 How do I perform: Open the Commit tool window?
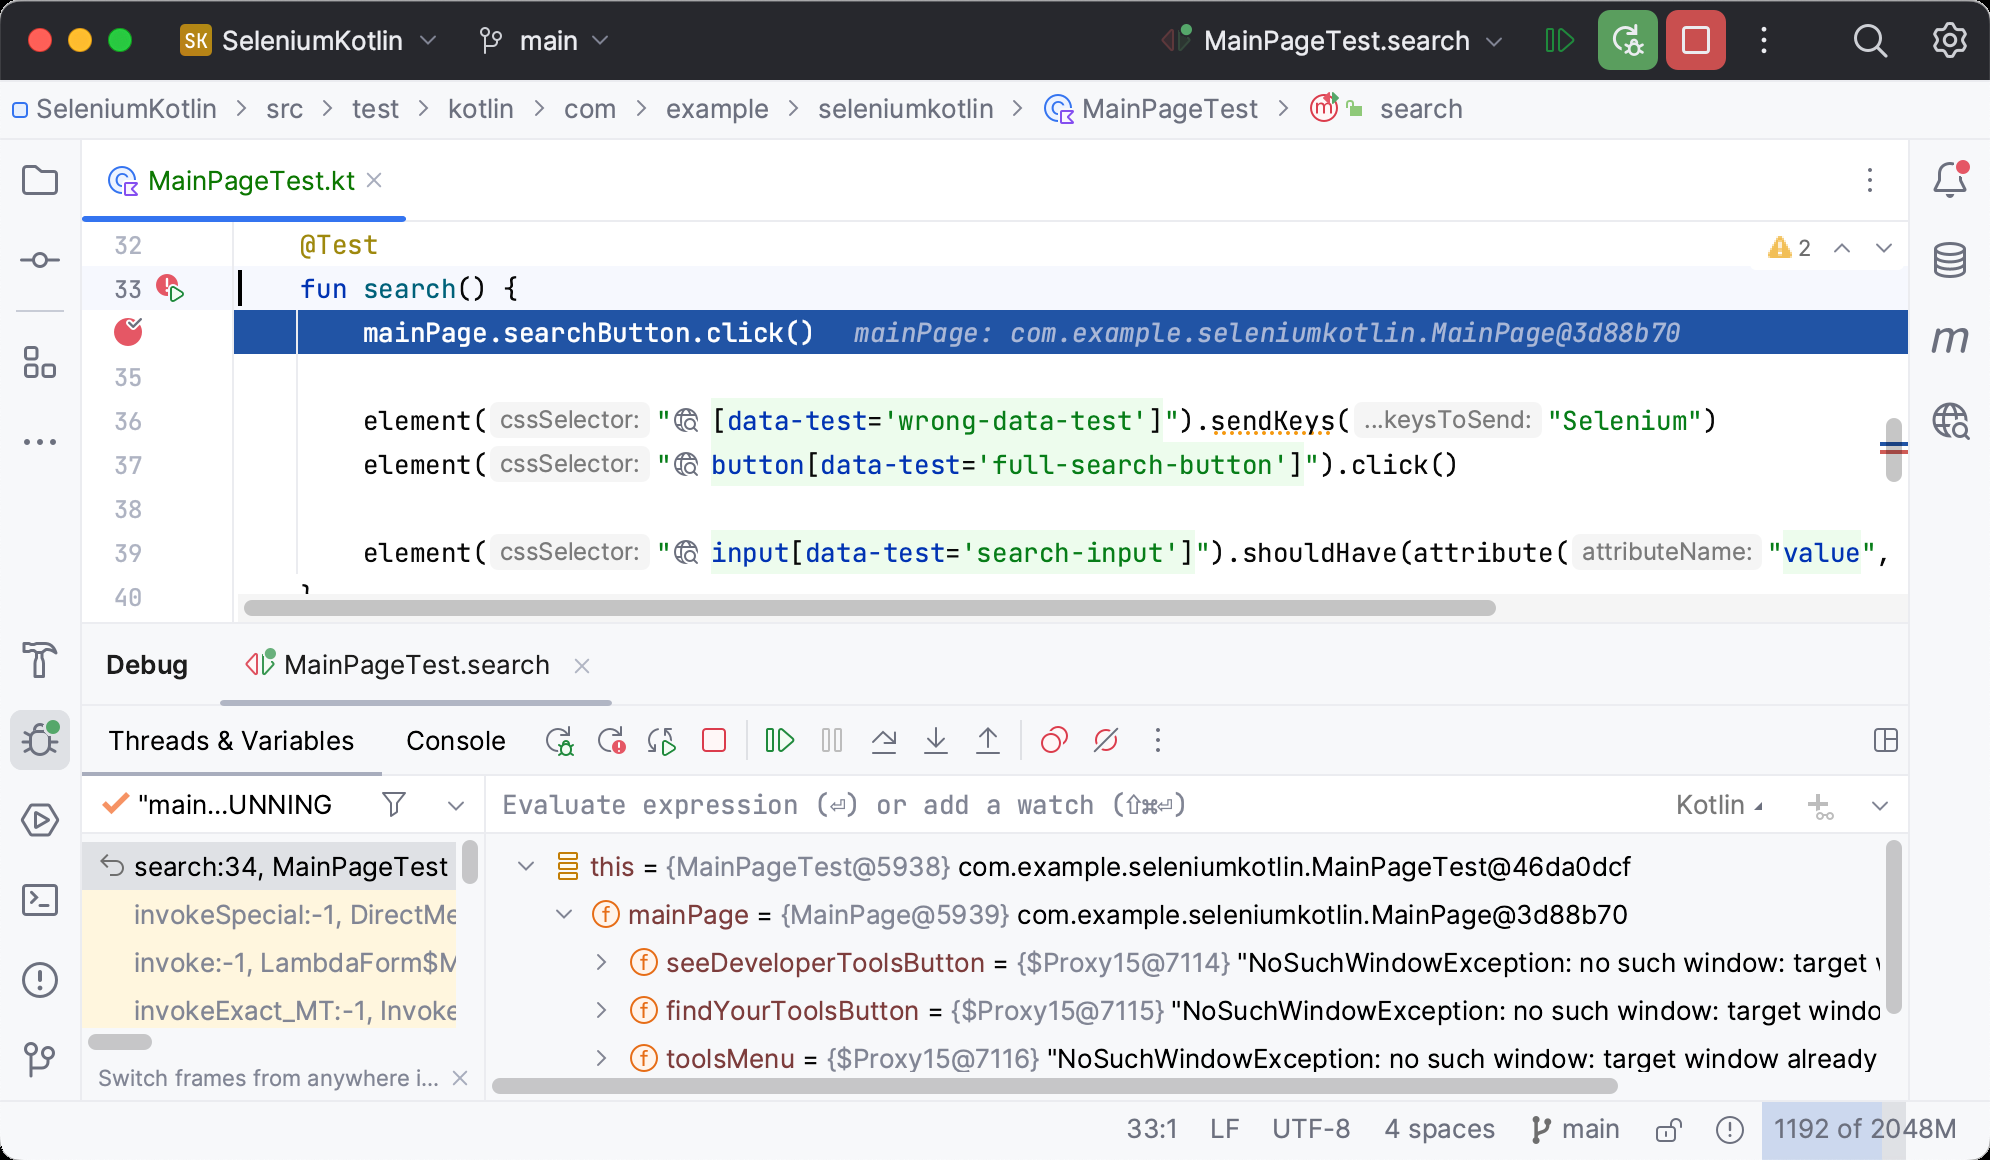coord(39,260)
